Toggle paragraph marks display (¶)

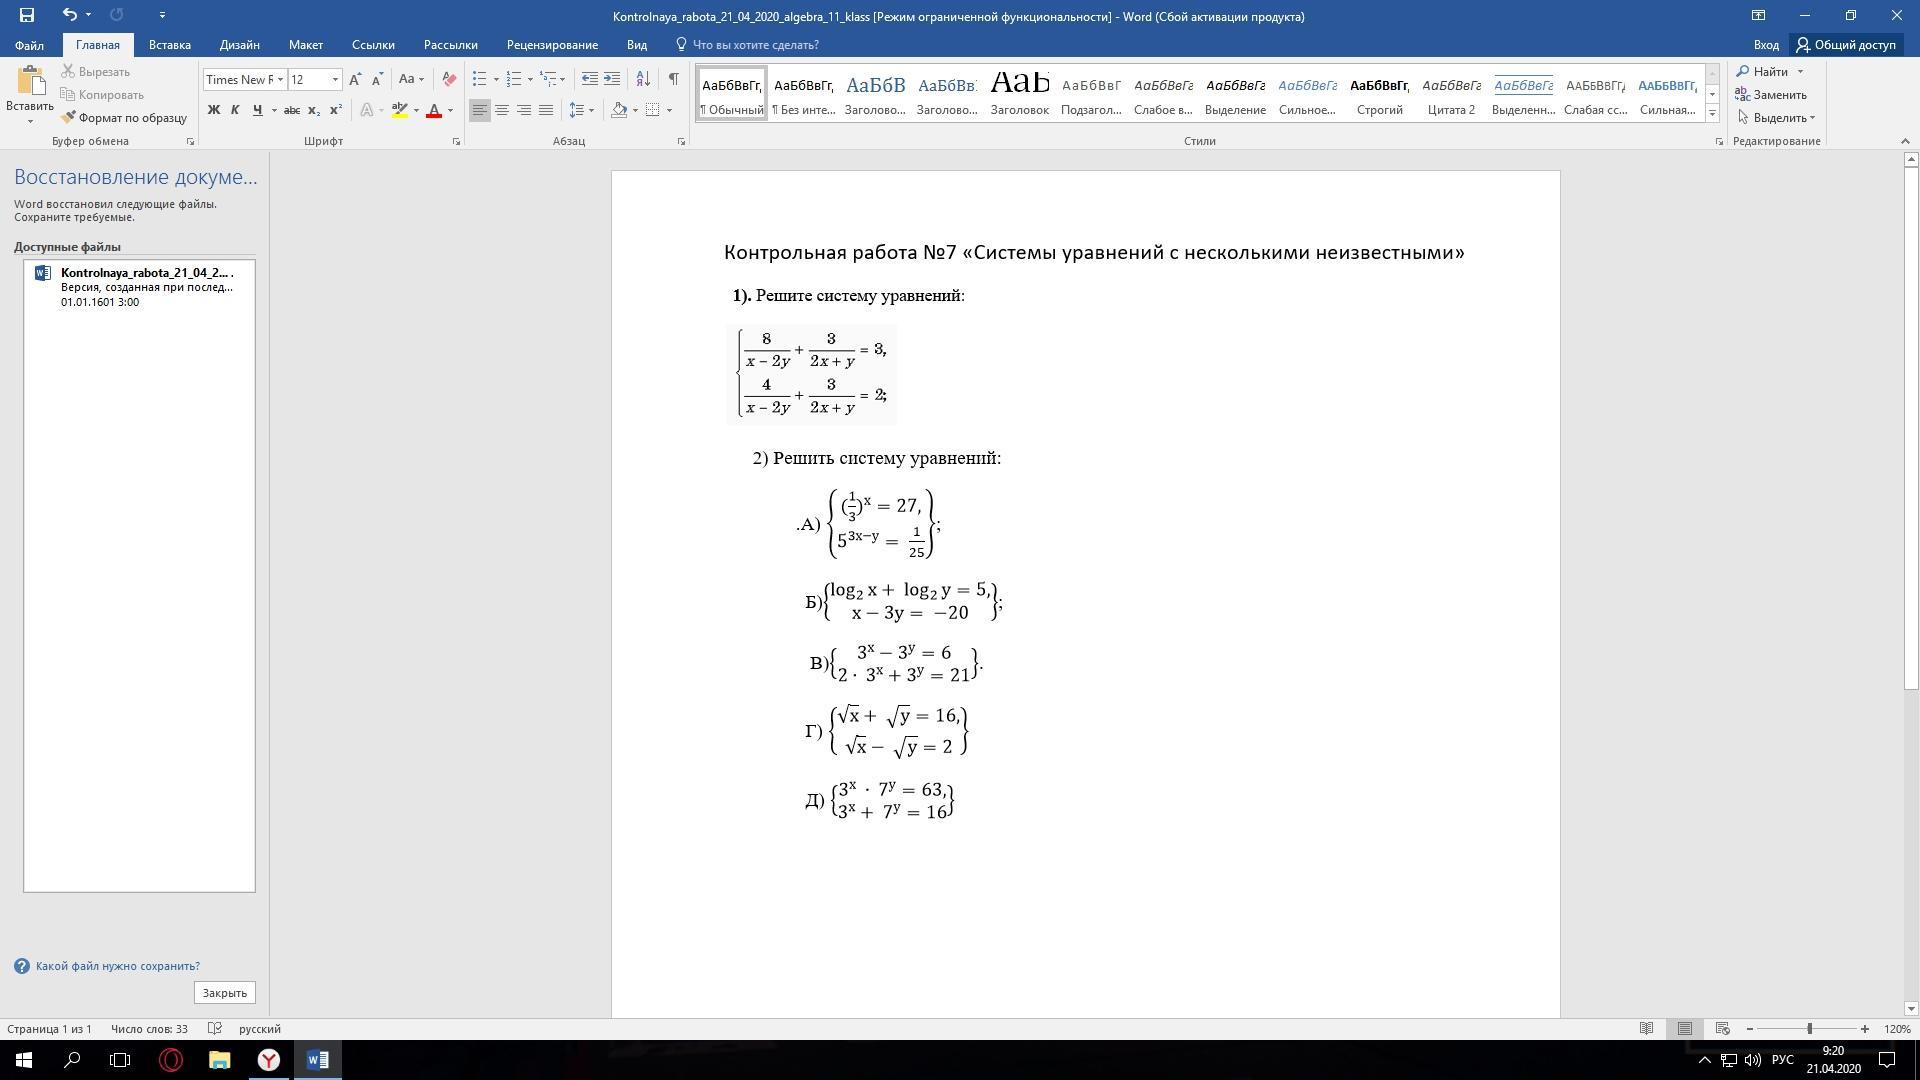674,79
